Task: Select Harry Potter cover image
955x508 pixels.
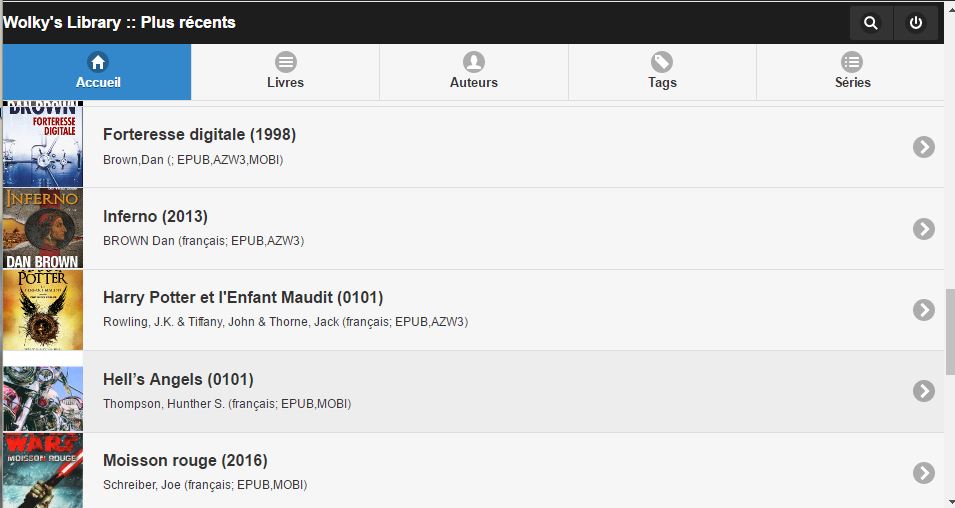Action: point(43,310)
